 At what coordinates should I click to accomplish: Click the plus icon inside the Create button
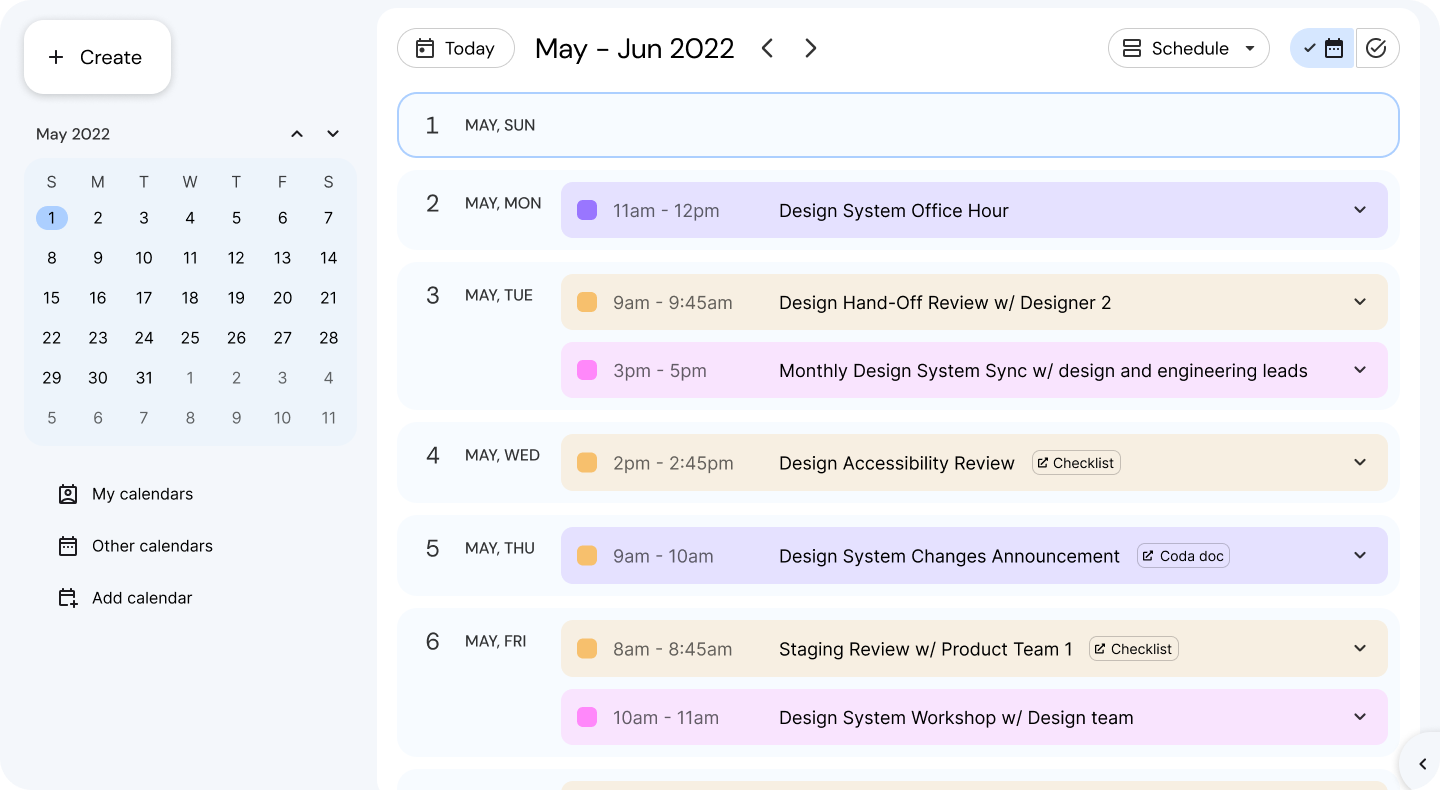[57, 57]
